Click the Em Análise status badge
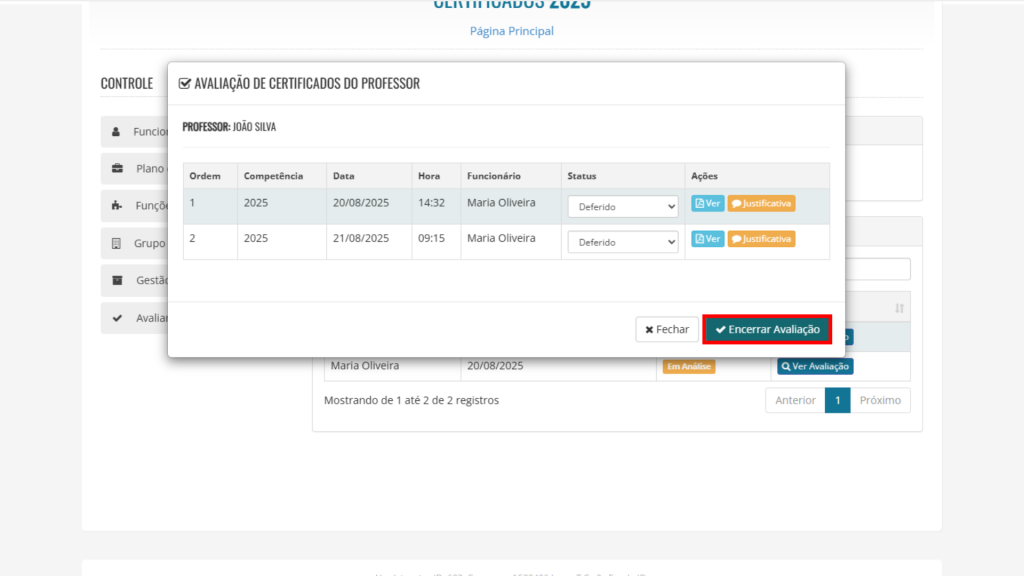 pos(688,366)
